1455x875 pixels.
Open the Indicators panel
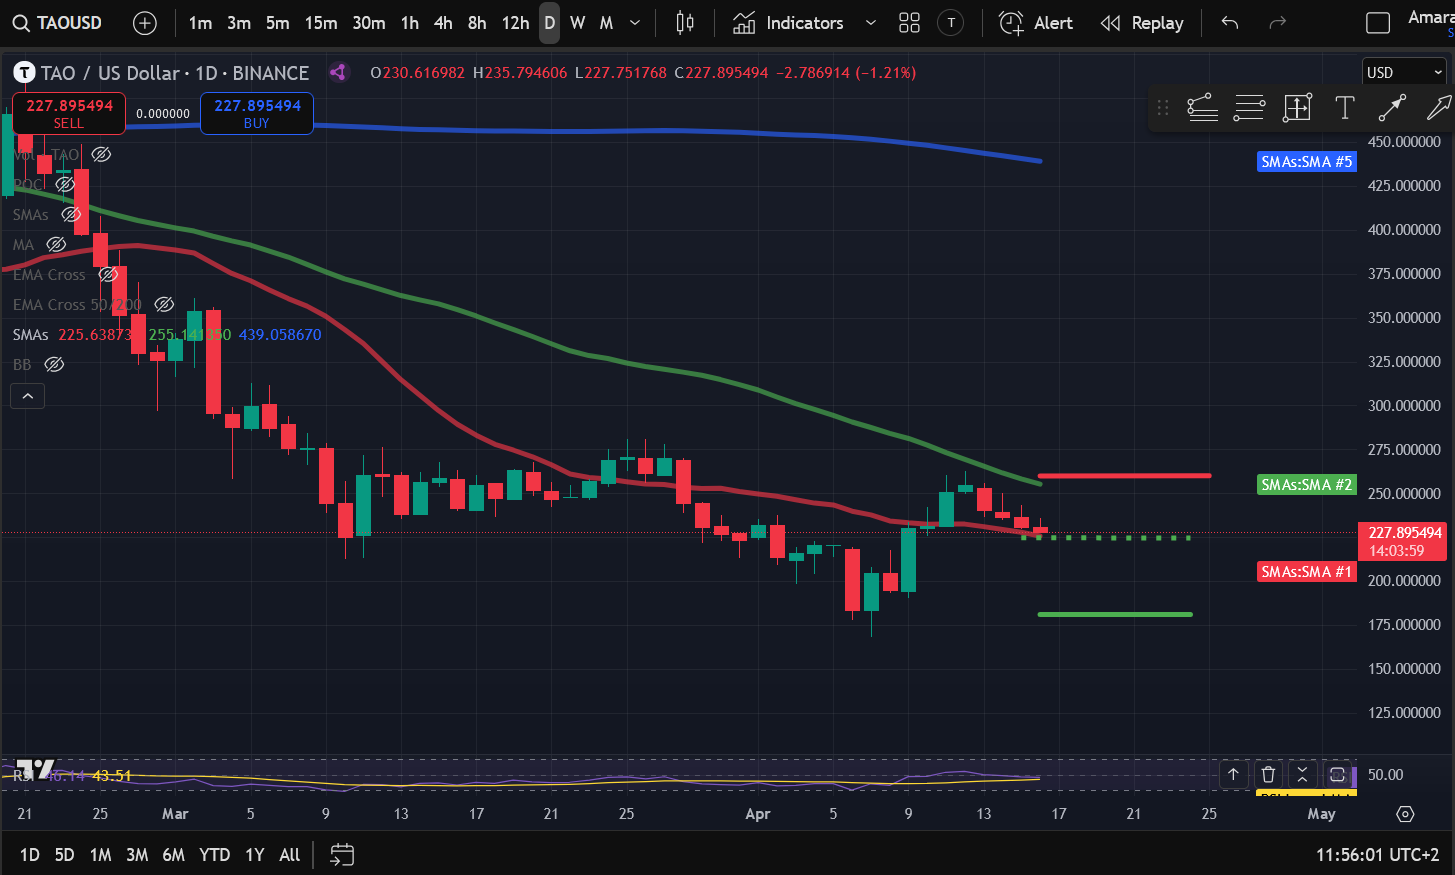(x=789, y=23)
